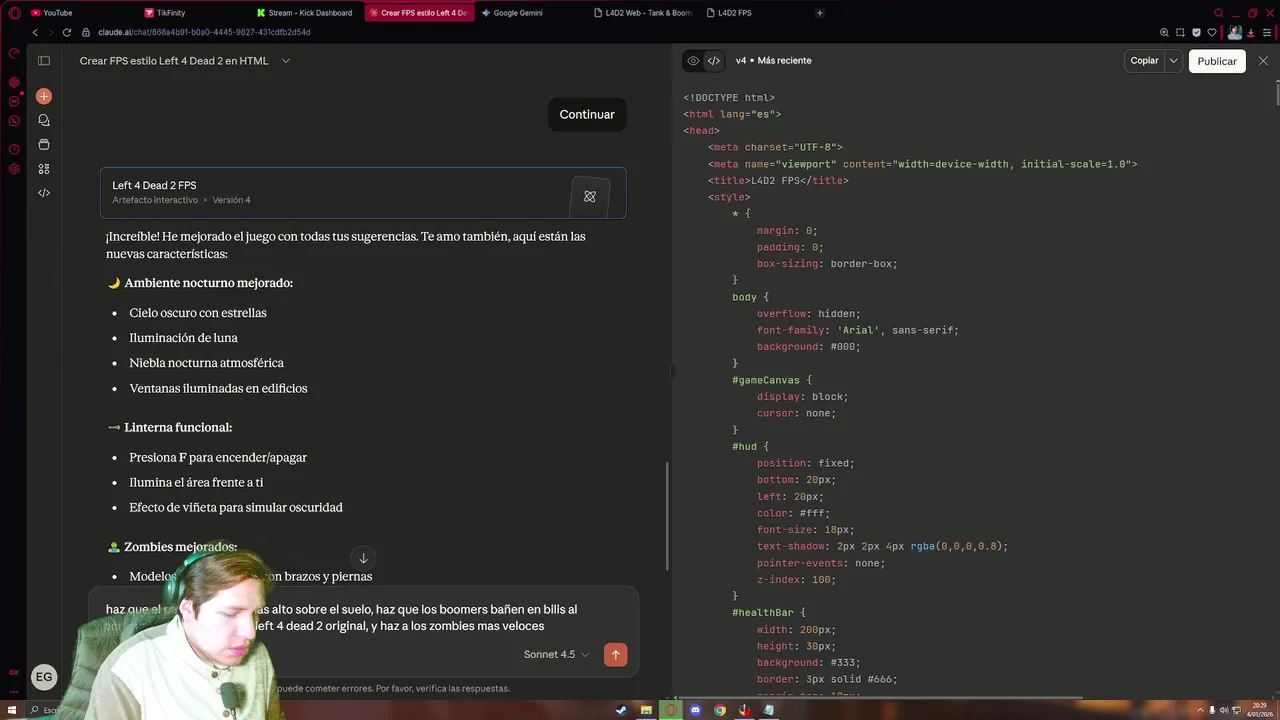Open the browser downloads icon
Image resolution: width=1280 pixels, height=720 pixels.
tap(1251, 32)
